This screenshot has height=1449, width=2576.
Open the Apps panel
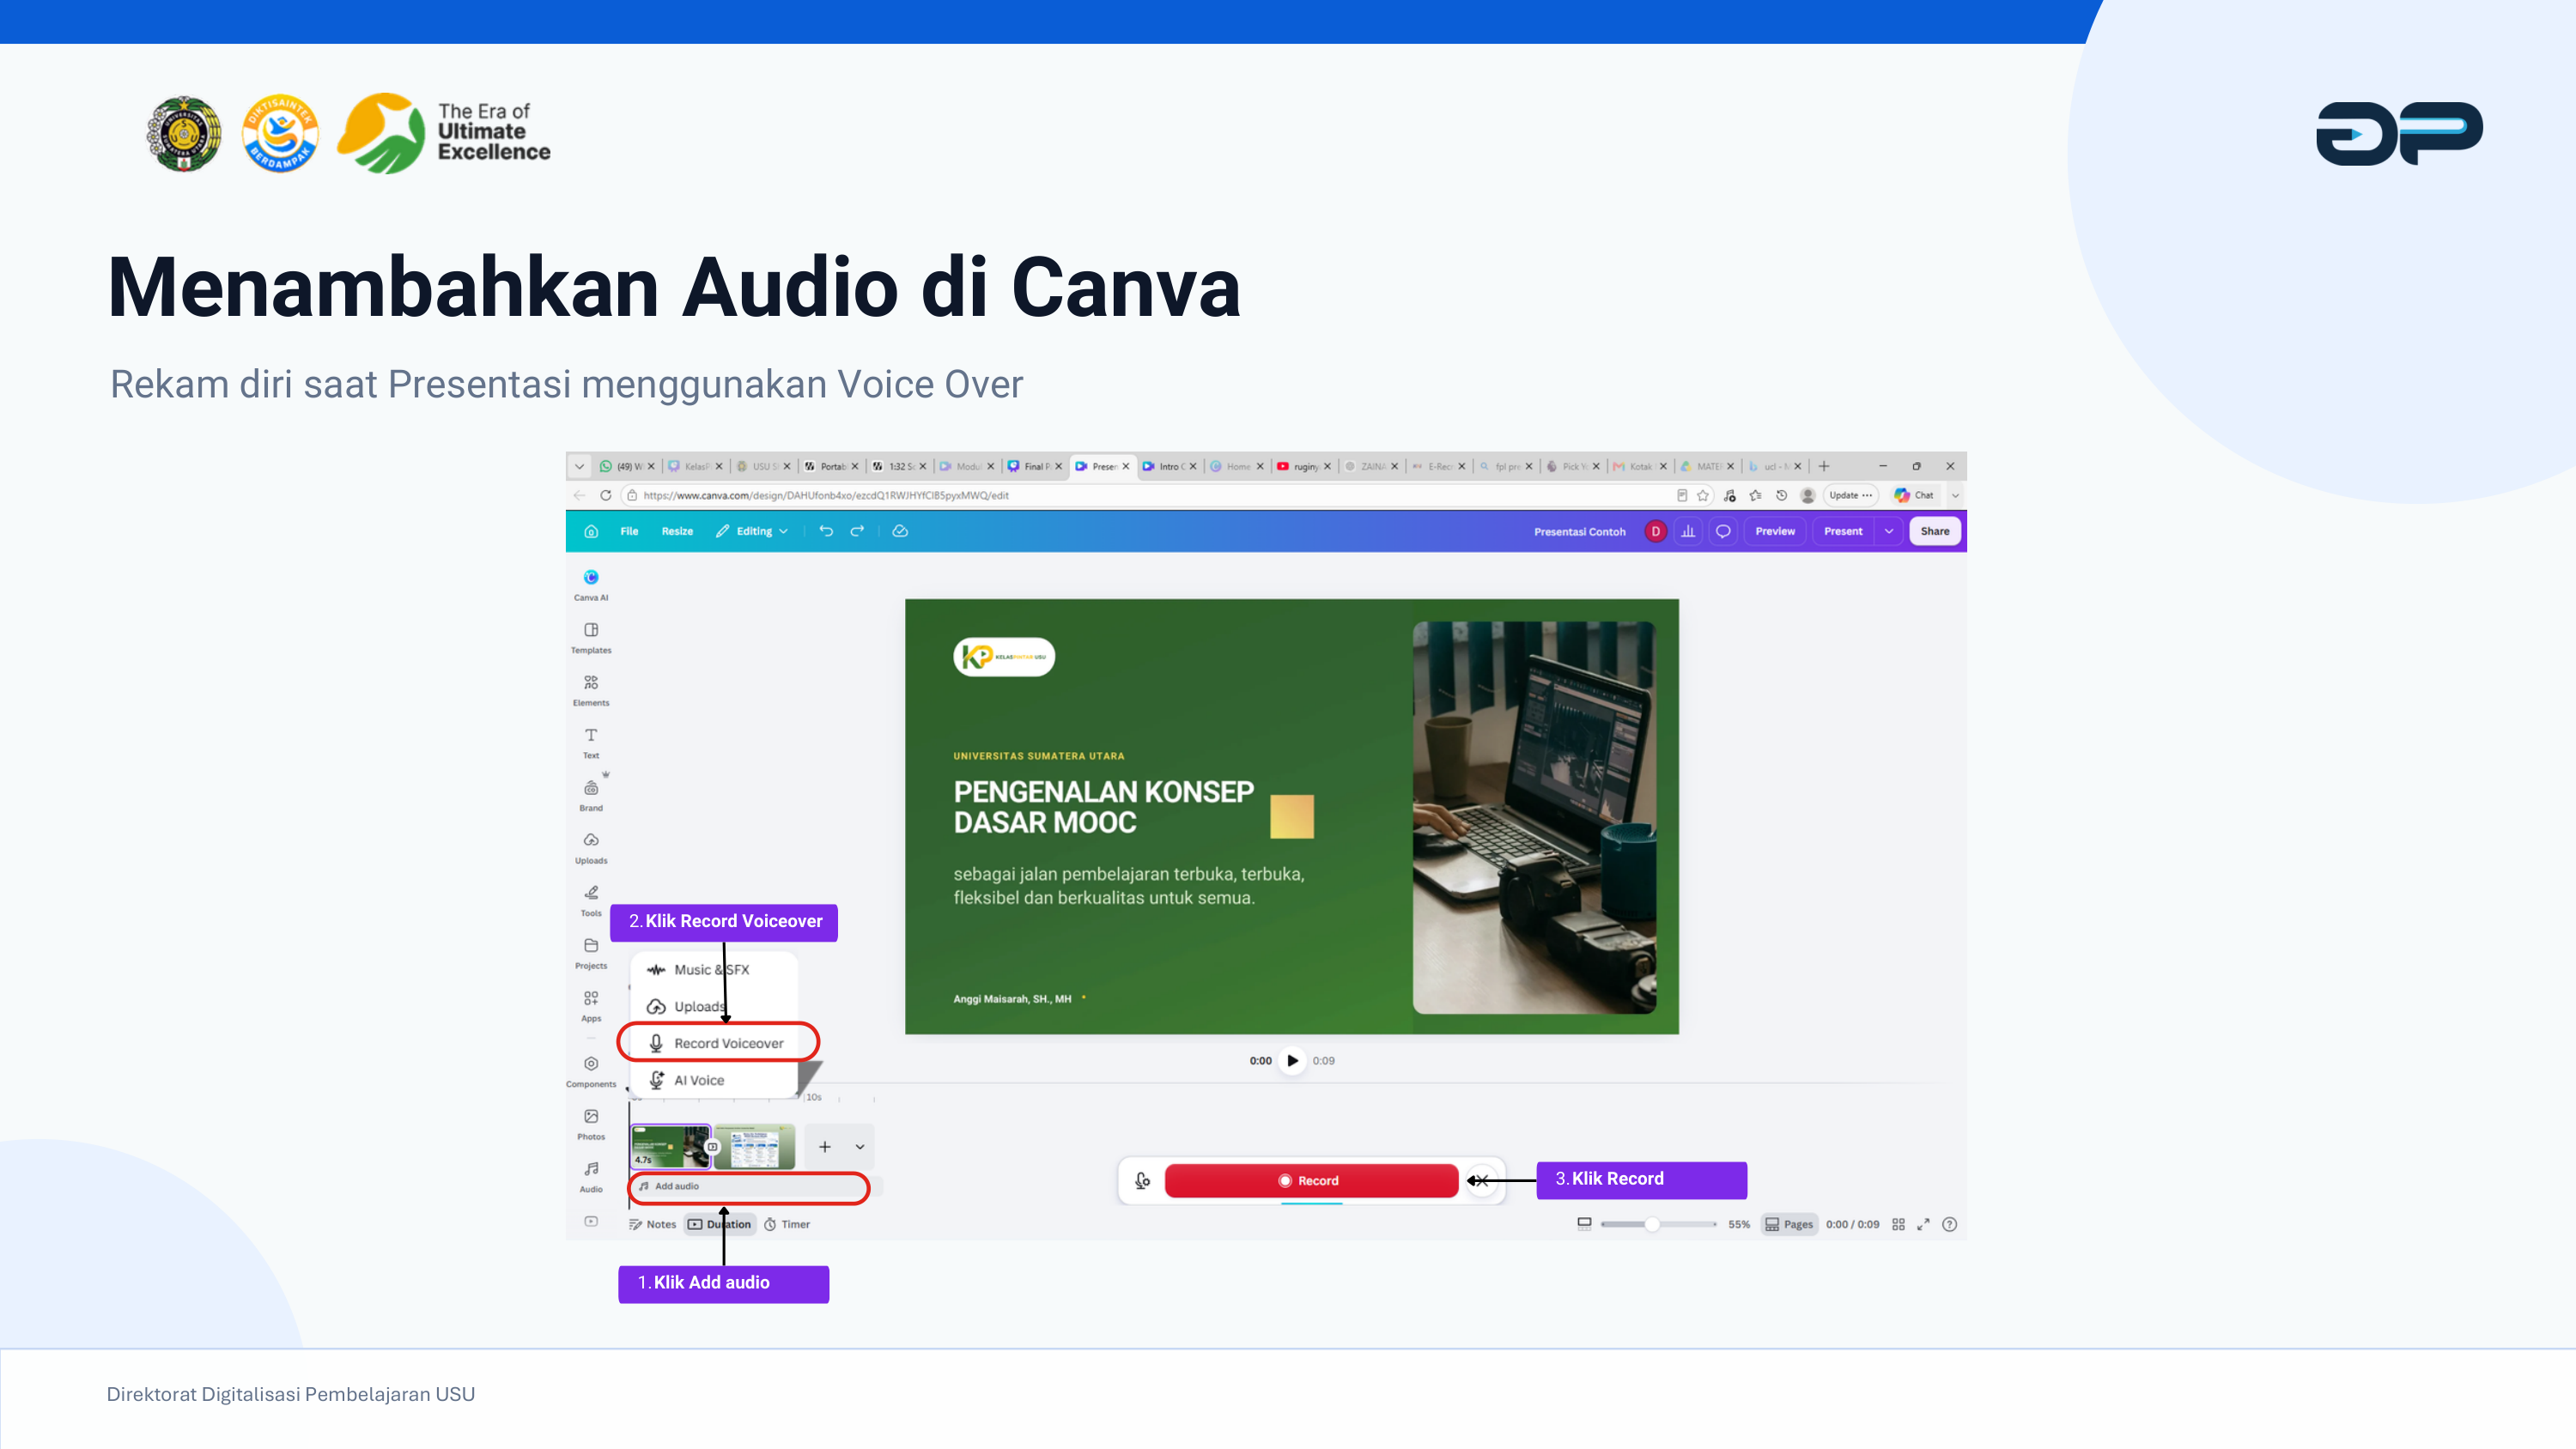591,1005
